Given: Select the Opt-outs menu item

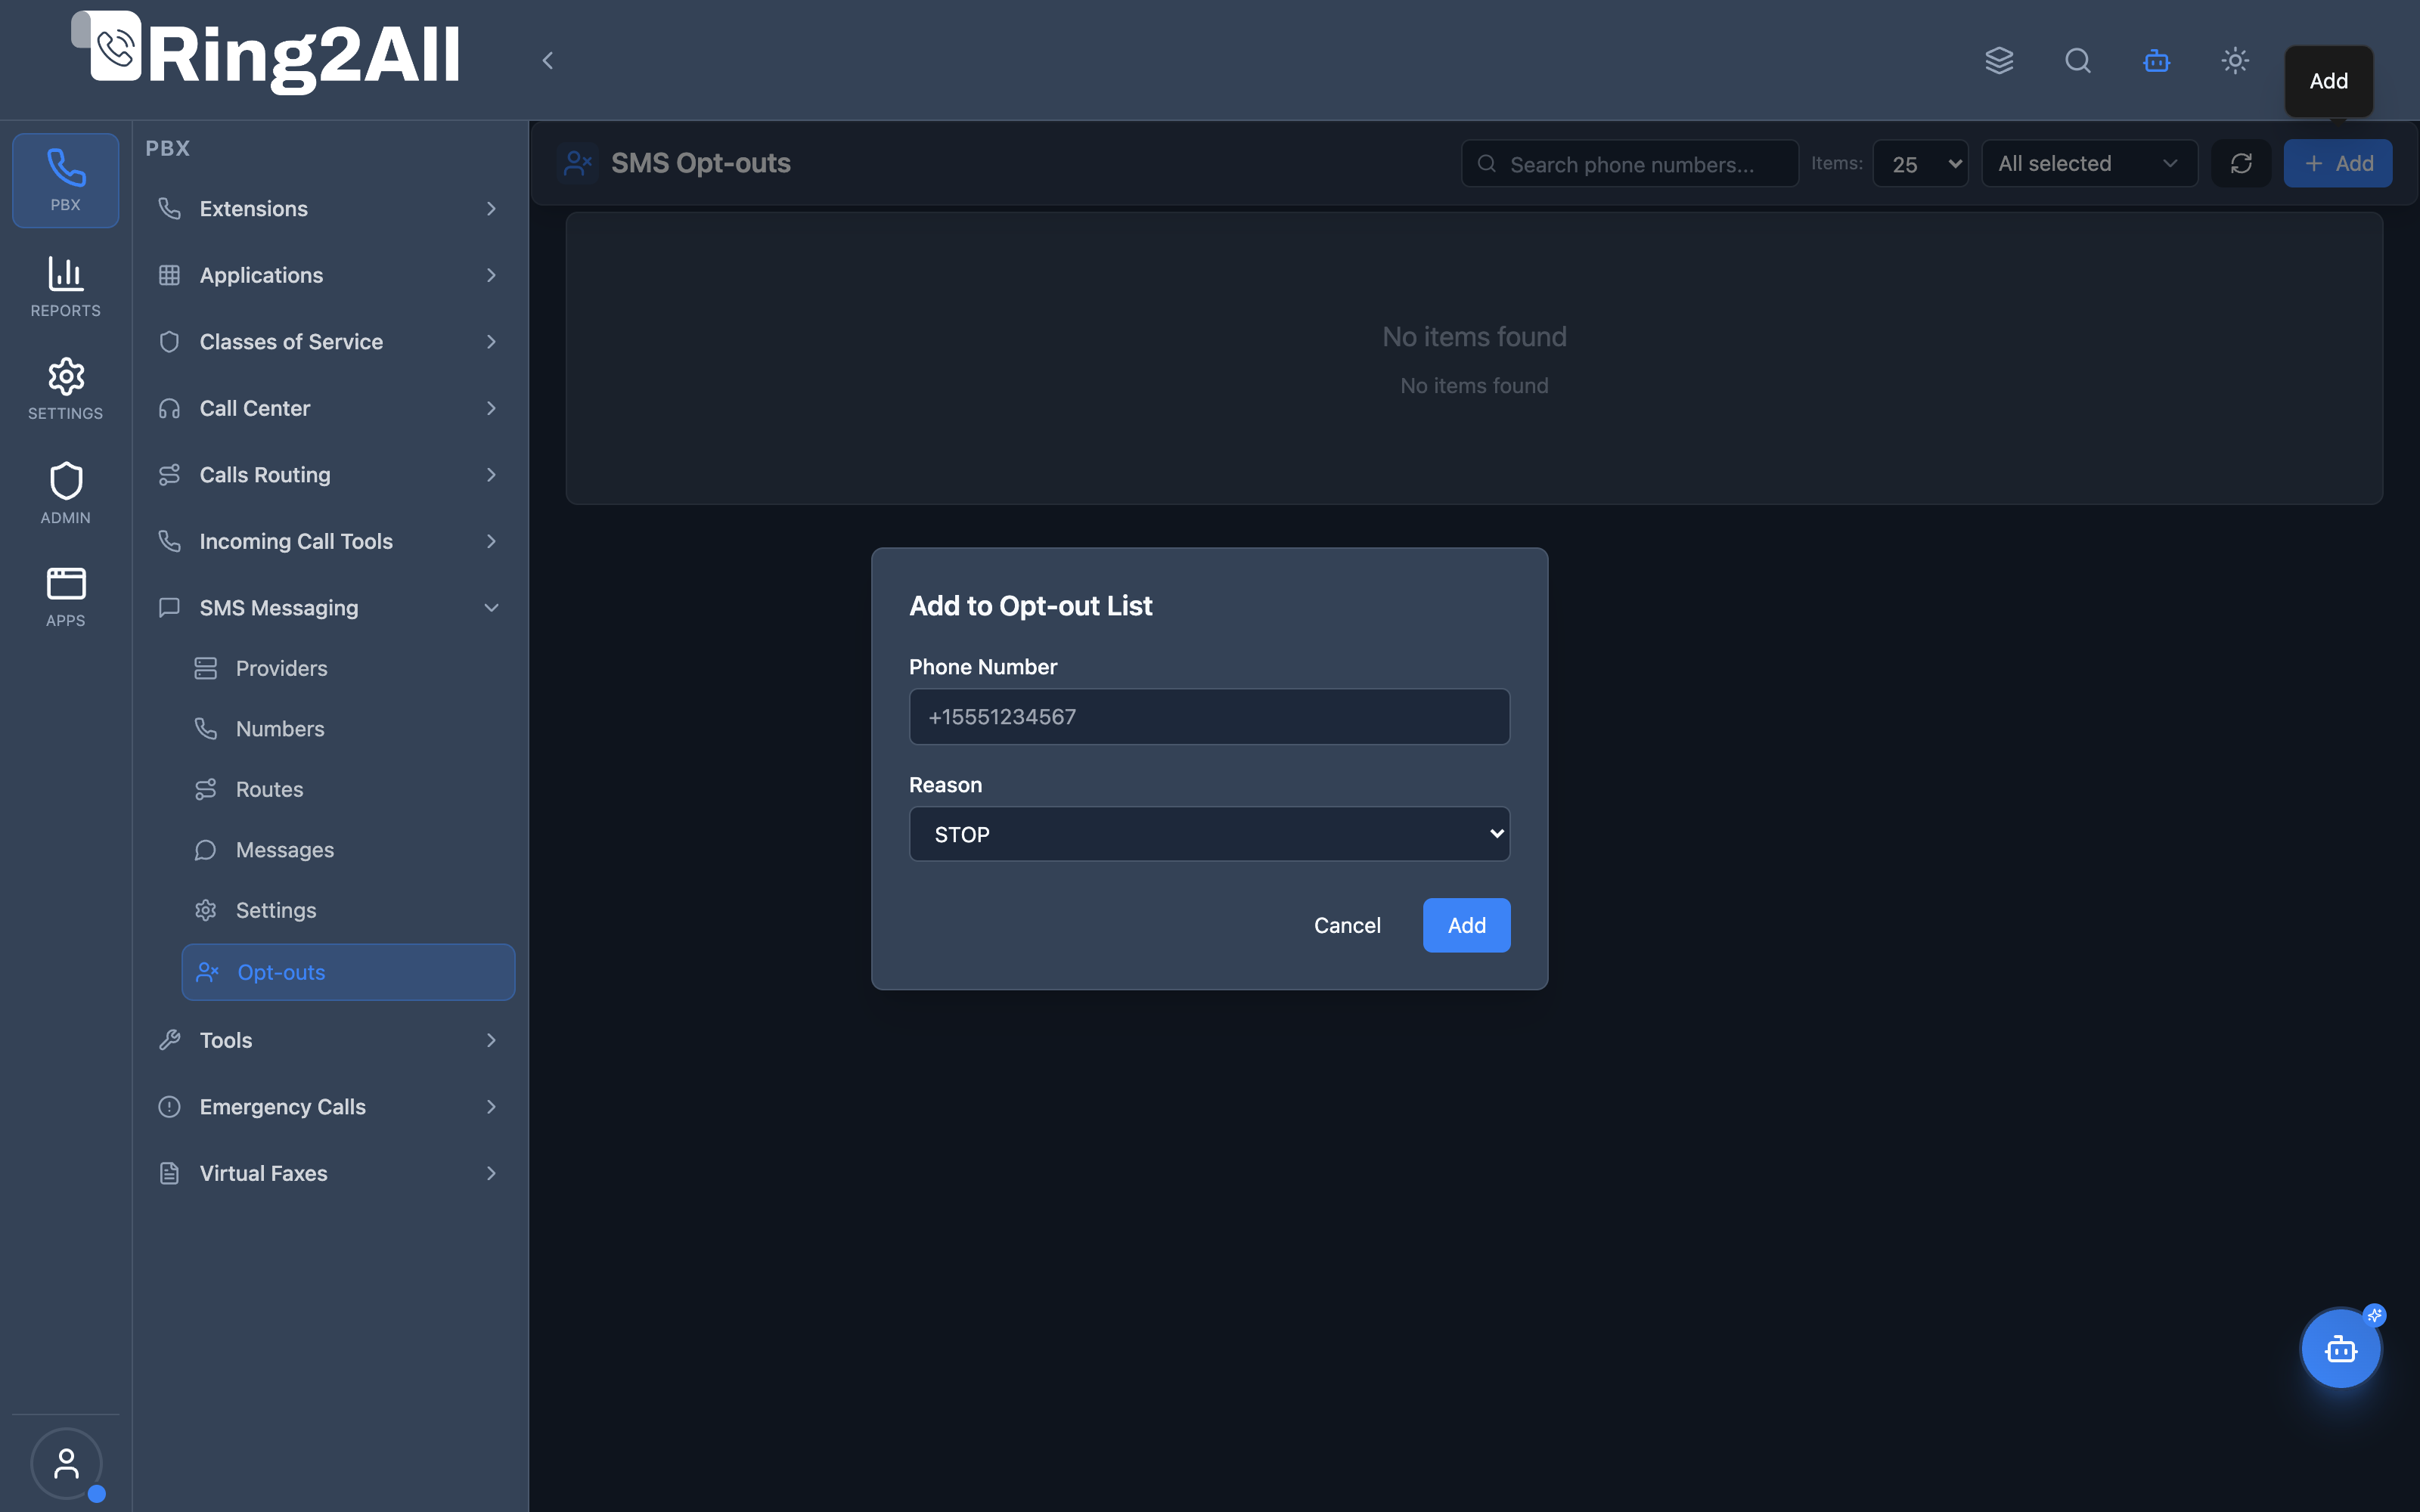Looking at the screenshot, I should tap(348, 972).
